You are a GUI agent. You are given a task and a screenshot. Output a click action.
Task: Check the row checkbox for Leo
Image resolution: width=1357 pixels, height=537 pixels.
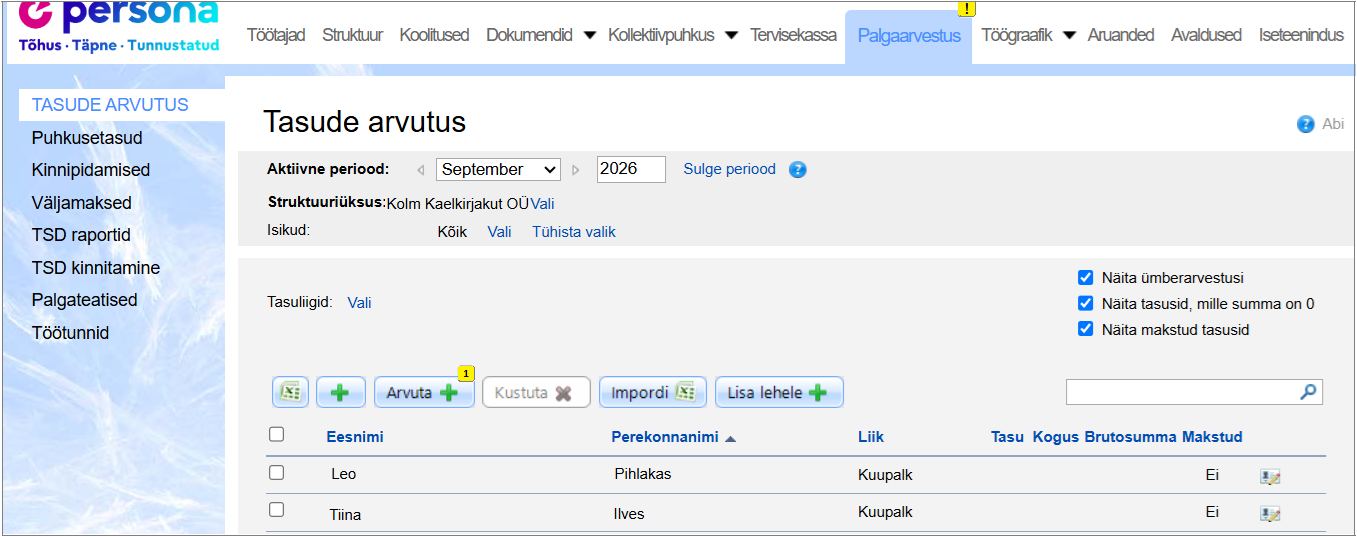click(277, 473)
